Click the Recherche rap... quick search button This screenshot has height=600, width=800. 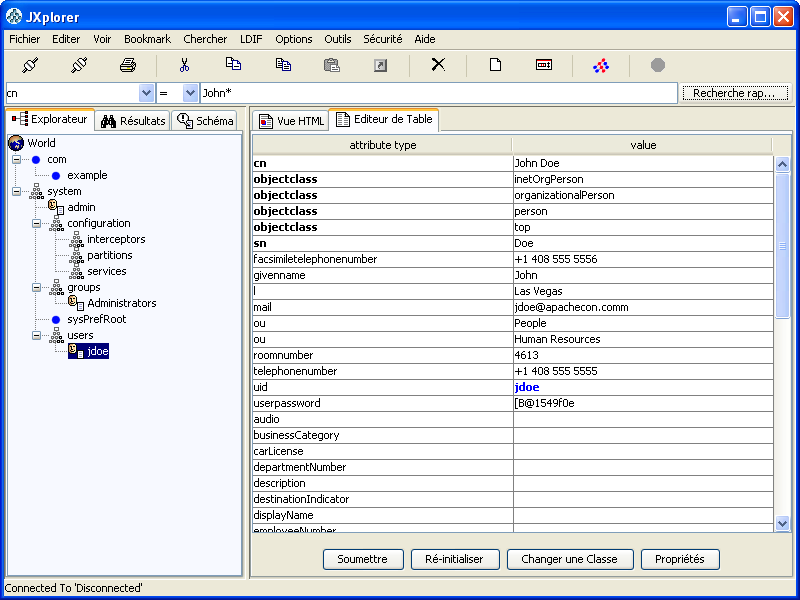tap(735, 93)
